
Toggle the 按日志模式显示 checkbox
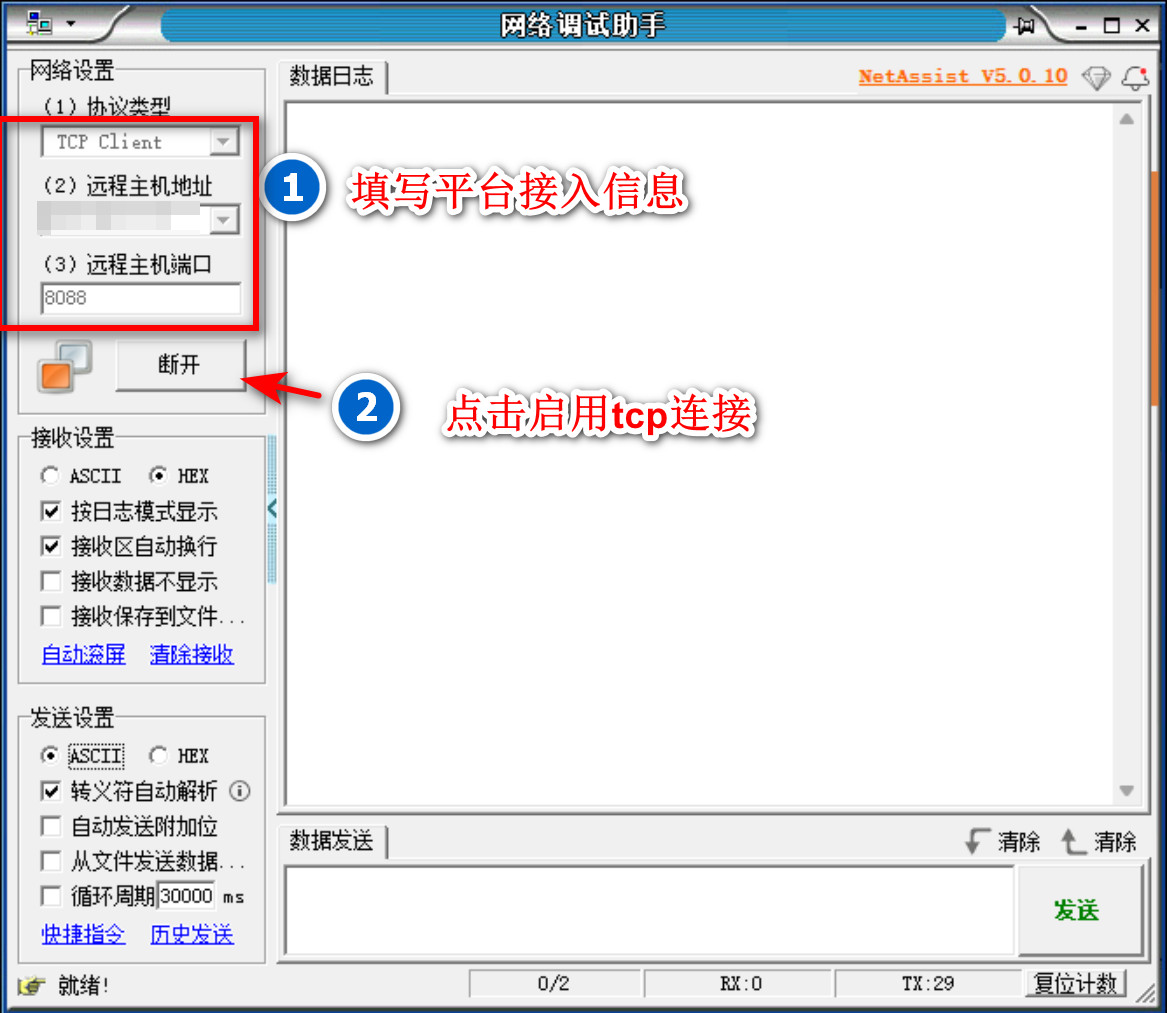pos(51,512)
